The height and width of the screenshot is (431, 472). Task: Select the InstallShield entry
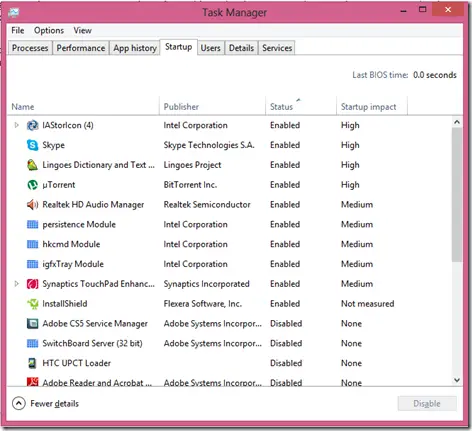tap(65, 304)
